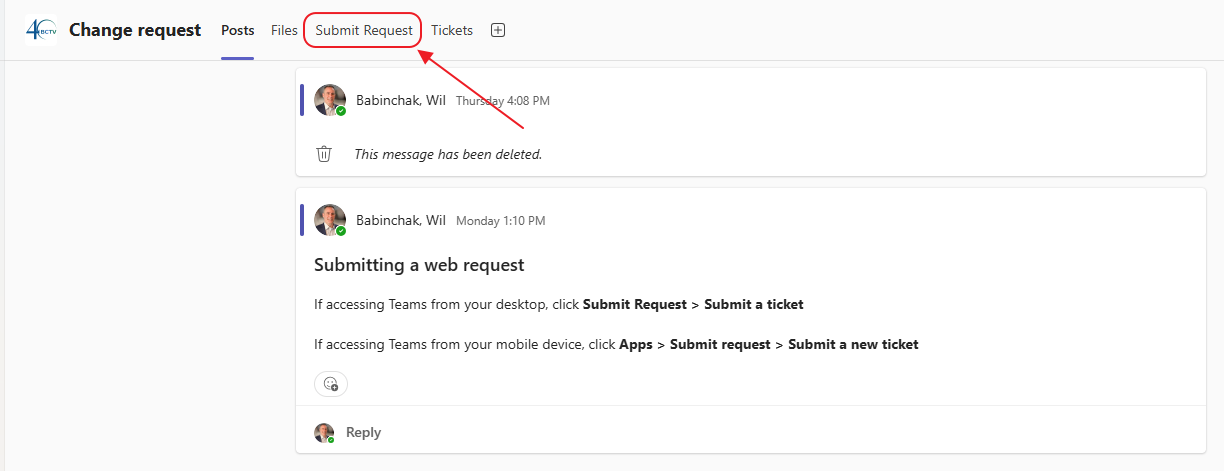
Task: Select the Thursday 4:08 PM timestamp
Action: (503, 101)
